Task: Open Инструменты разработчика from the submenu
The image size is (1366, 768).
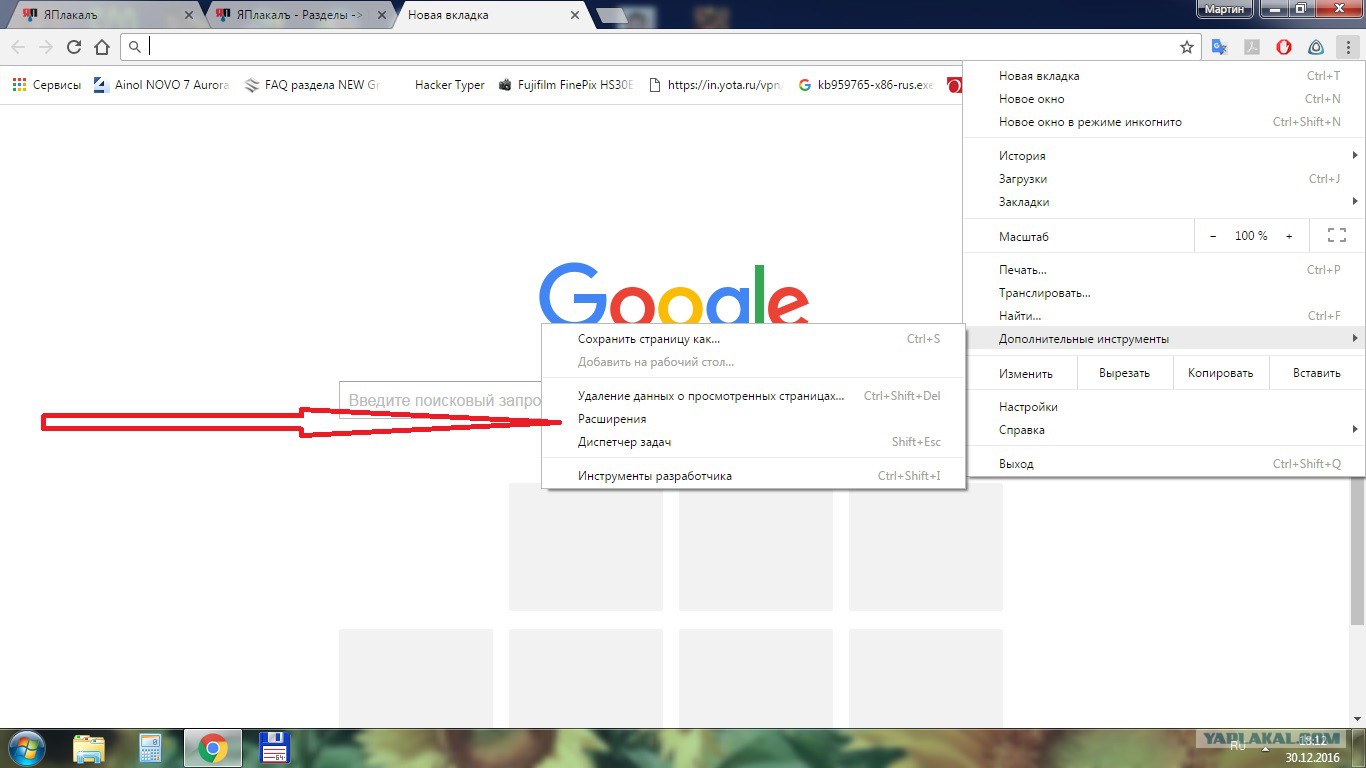Action: coord(754,476)
